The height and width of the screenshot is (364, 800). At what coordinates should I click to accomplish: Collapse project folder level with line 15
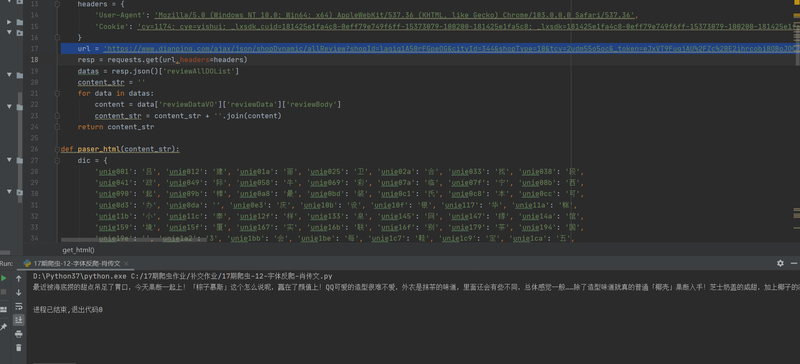click(9, 32)
